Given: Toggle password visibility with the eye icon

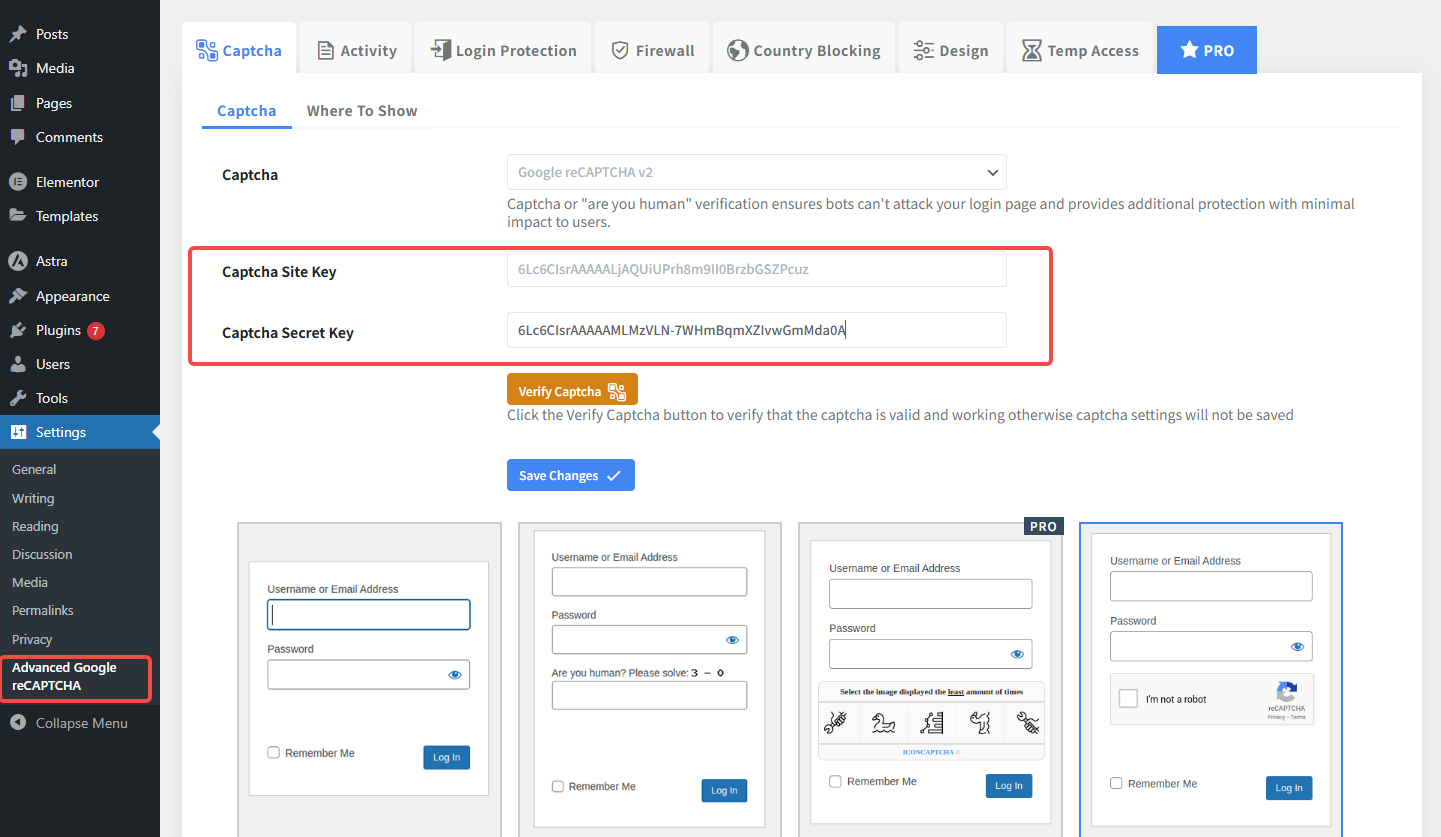Looking at the screenshot, I should (x=455, y=674).
